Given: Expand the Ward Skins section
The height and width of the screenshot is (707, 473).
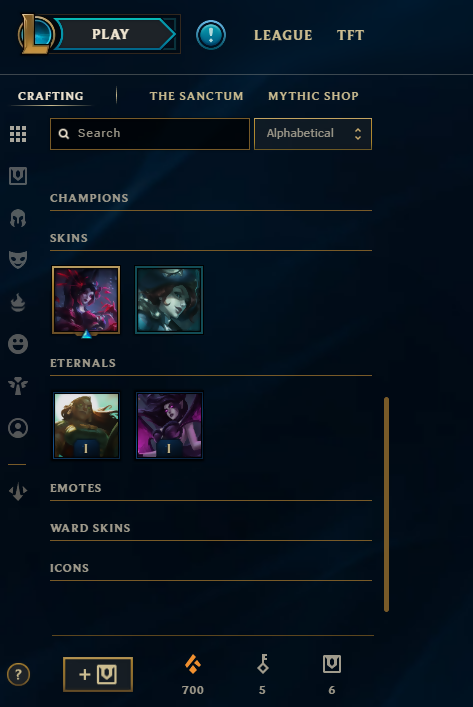Looking at the screenshot, I should coord(90,528).
